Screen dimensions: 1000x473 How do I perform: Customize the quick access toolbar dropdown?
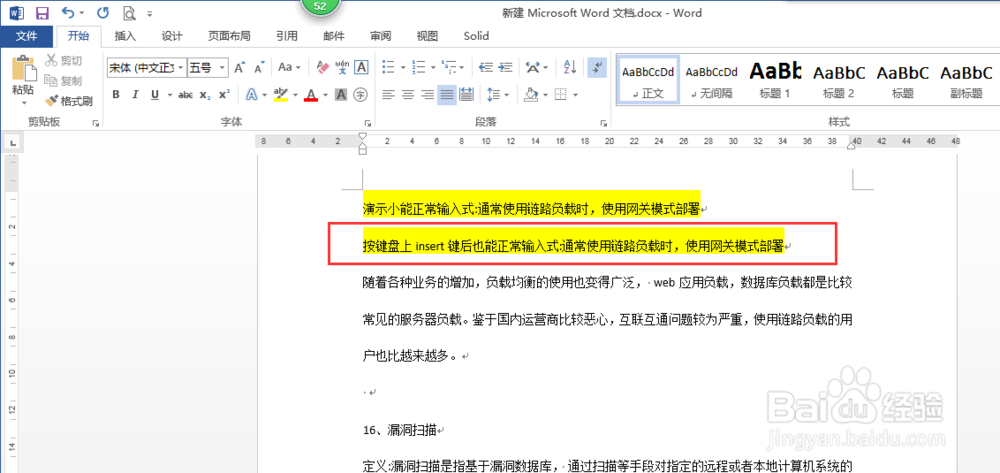coord(149,13)
